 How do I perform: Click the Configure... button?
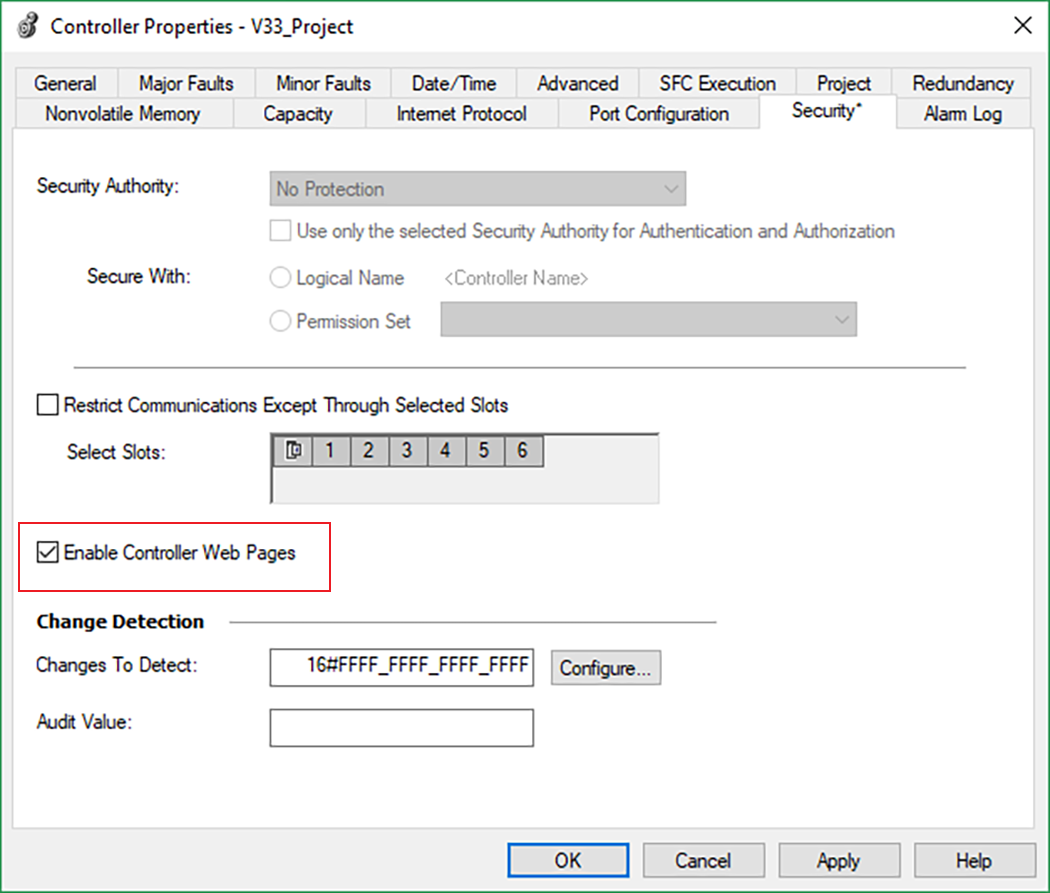[605, 669]
